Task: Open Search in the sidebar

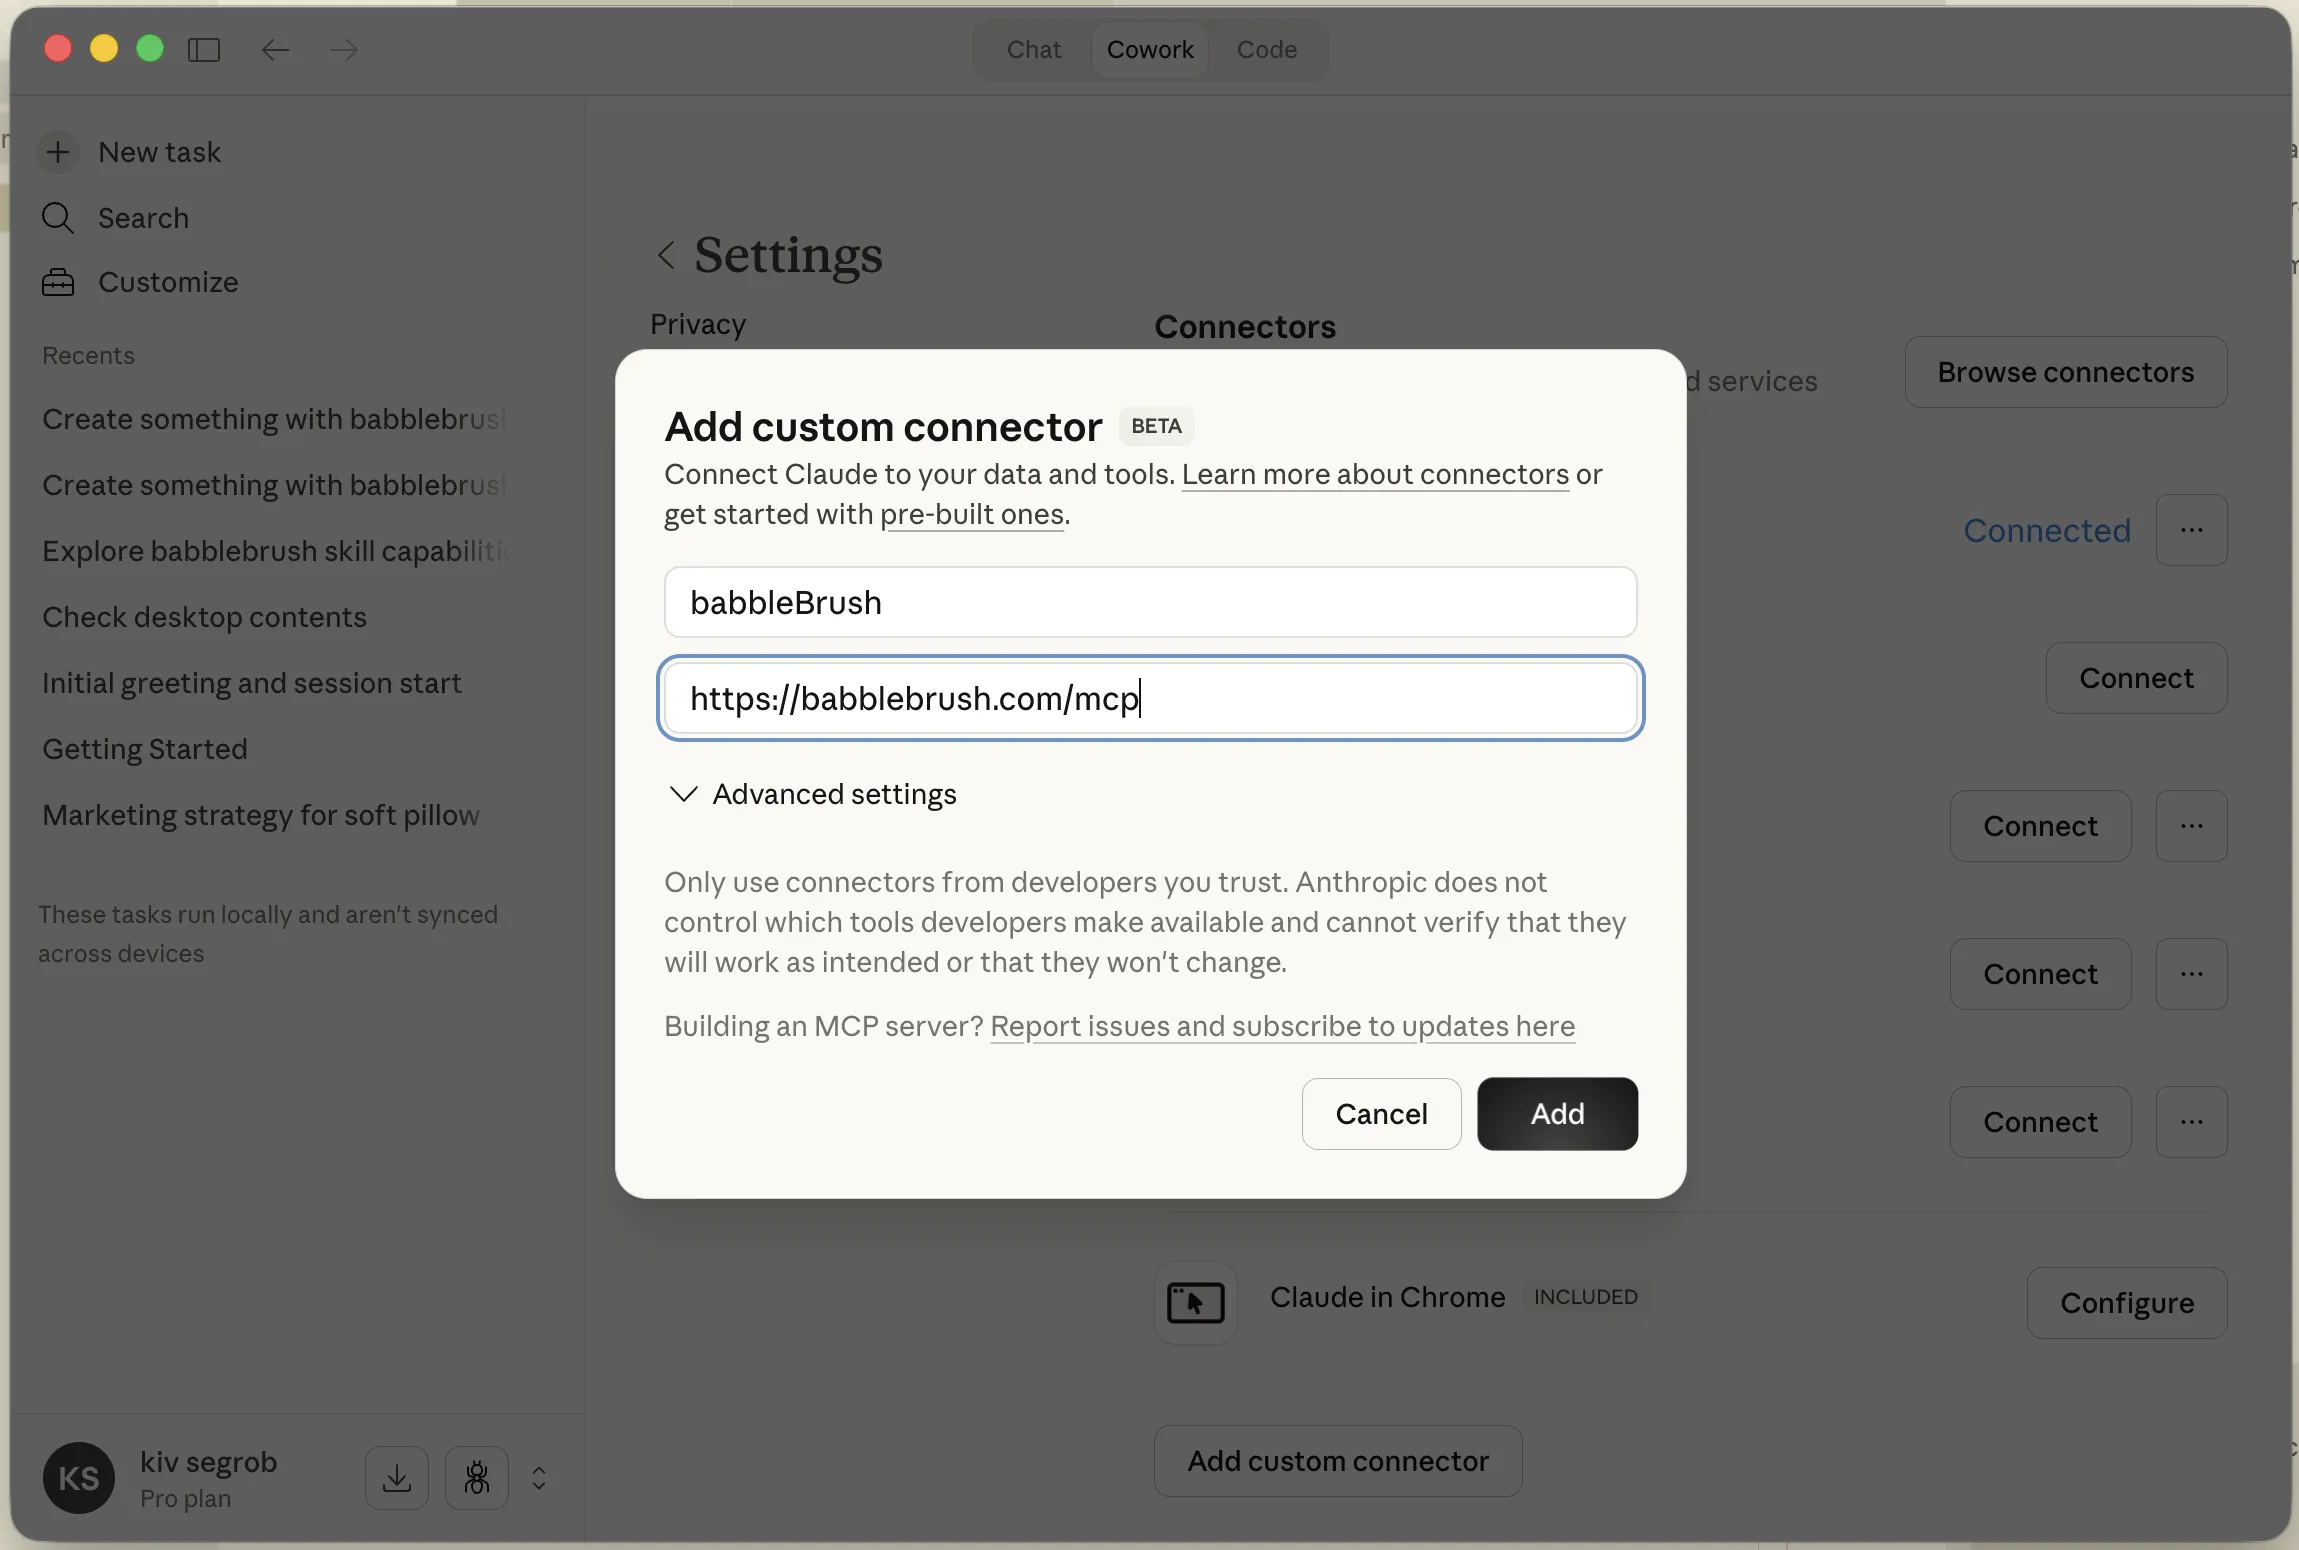Action: [x=142, y=218]
